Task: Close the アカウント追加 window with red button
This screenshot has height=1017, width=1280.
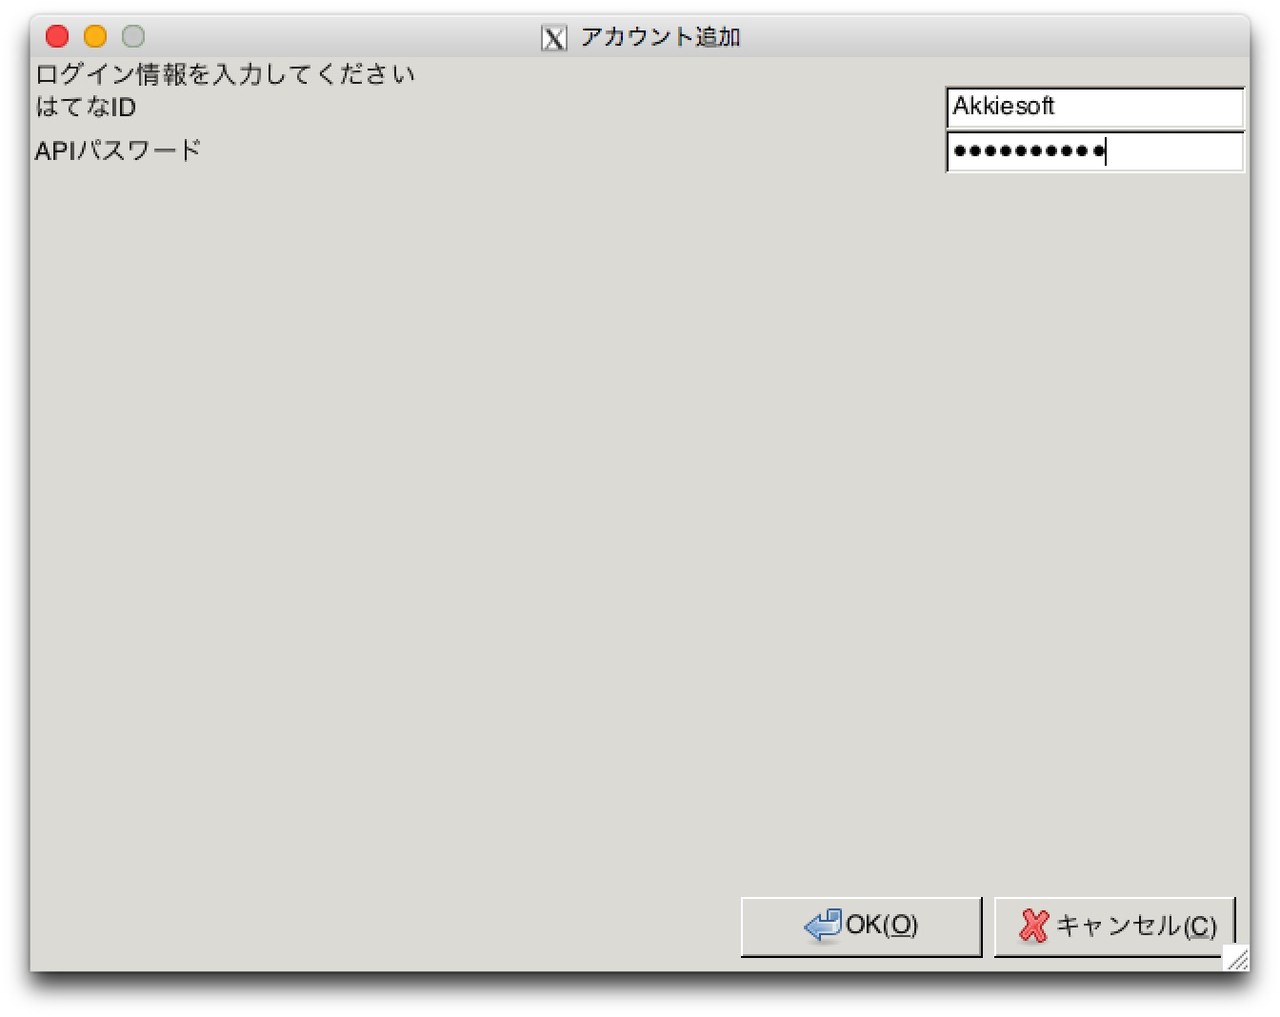Action: (57, 37)
